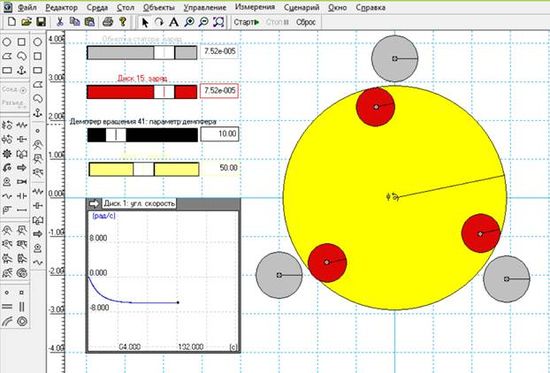Click the damper value field showing 10.00
Screen dimensions: 550x373
pyautogui.click(x=220, y=134)
